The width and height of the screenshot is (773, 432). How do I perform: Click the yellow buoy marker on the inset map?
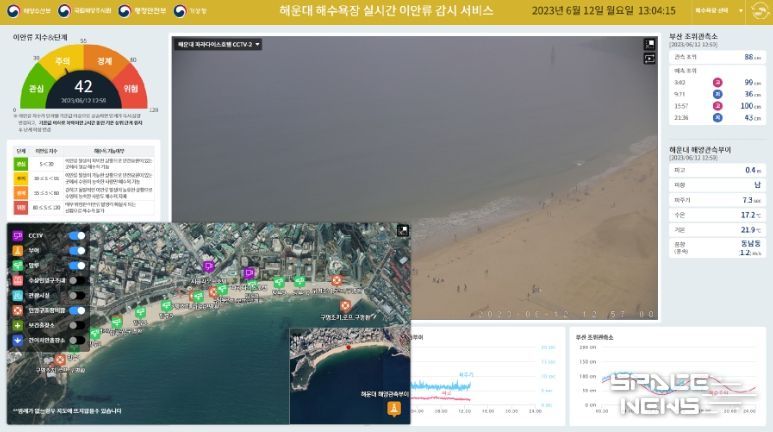(x=392, y=408)
